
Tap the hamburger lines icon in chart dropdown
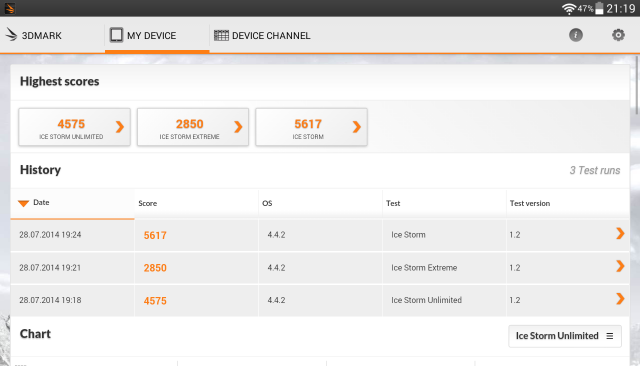coord(610,336)
